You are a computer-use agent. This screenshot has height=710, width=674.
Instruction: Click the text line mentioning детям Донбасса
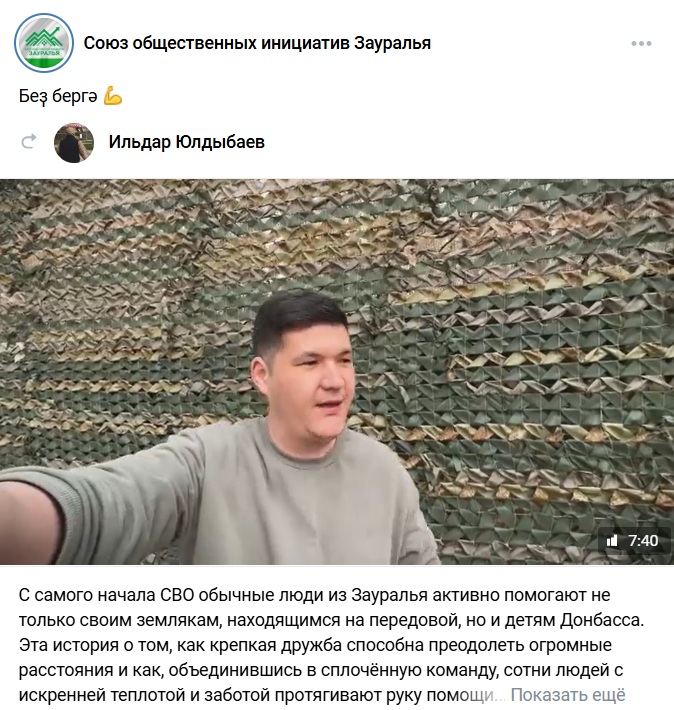point(331,620)
